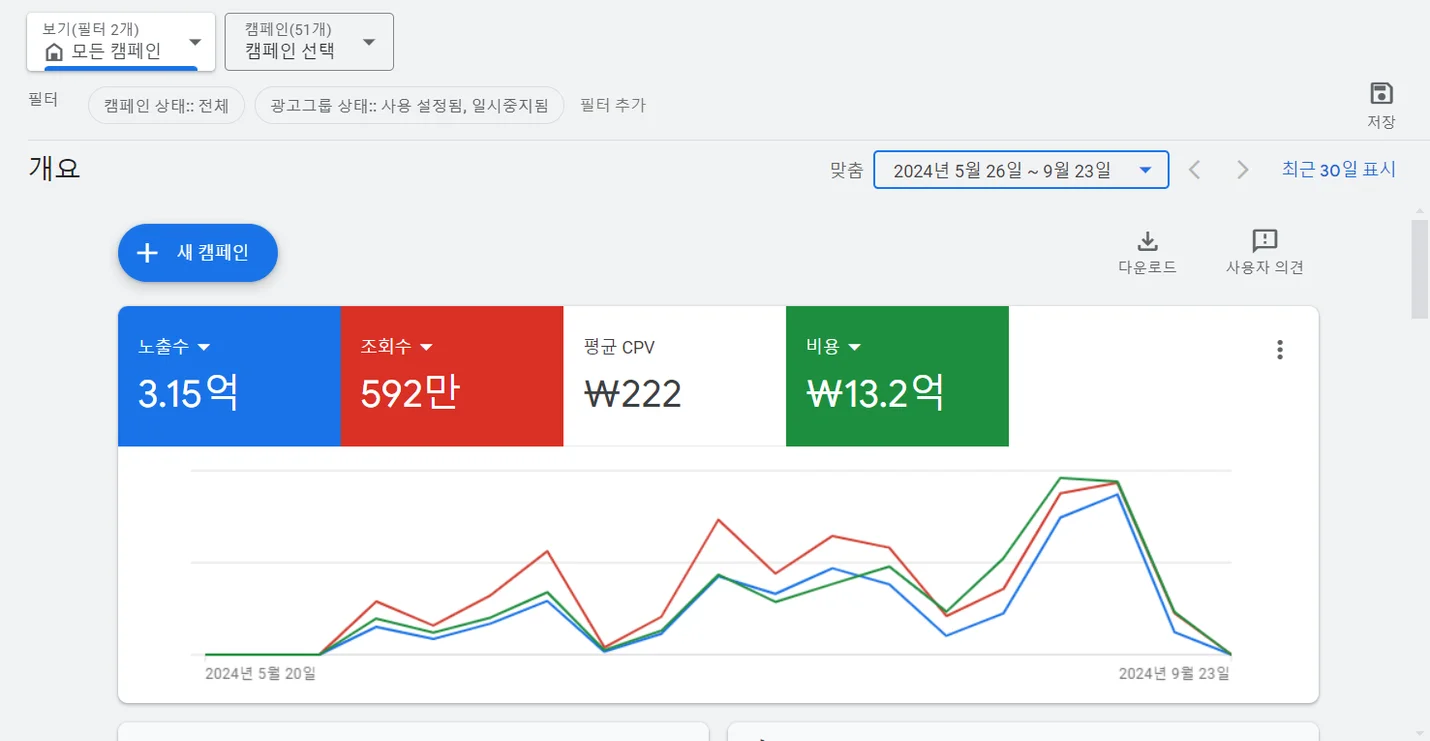Click the plus icon on new campaign button

147,253
